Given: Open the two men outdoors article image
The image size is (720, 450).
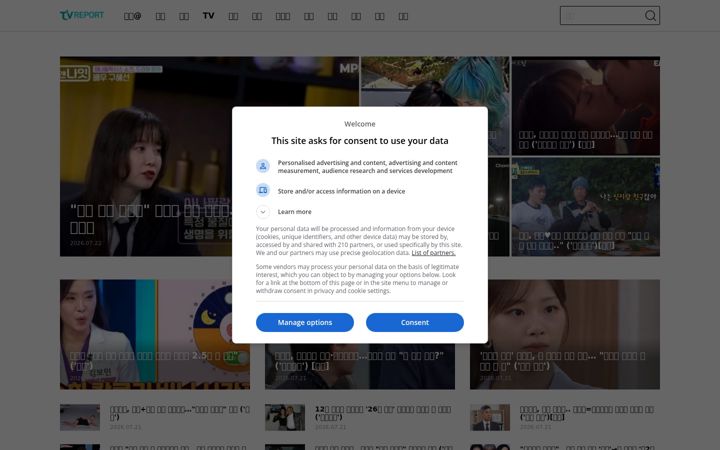Looking at the screenshot, I should pyautogui.click(x=585, y=207).
